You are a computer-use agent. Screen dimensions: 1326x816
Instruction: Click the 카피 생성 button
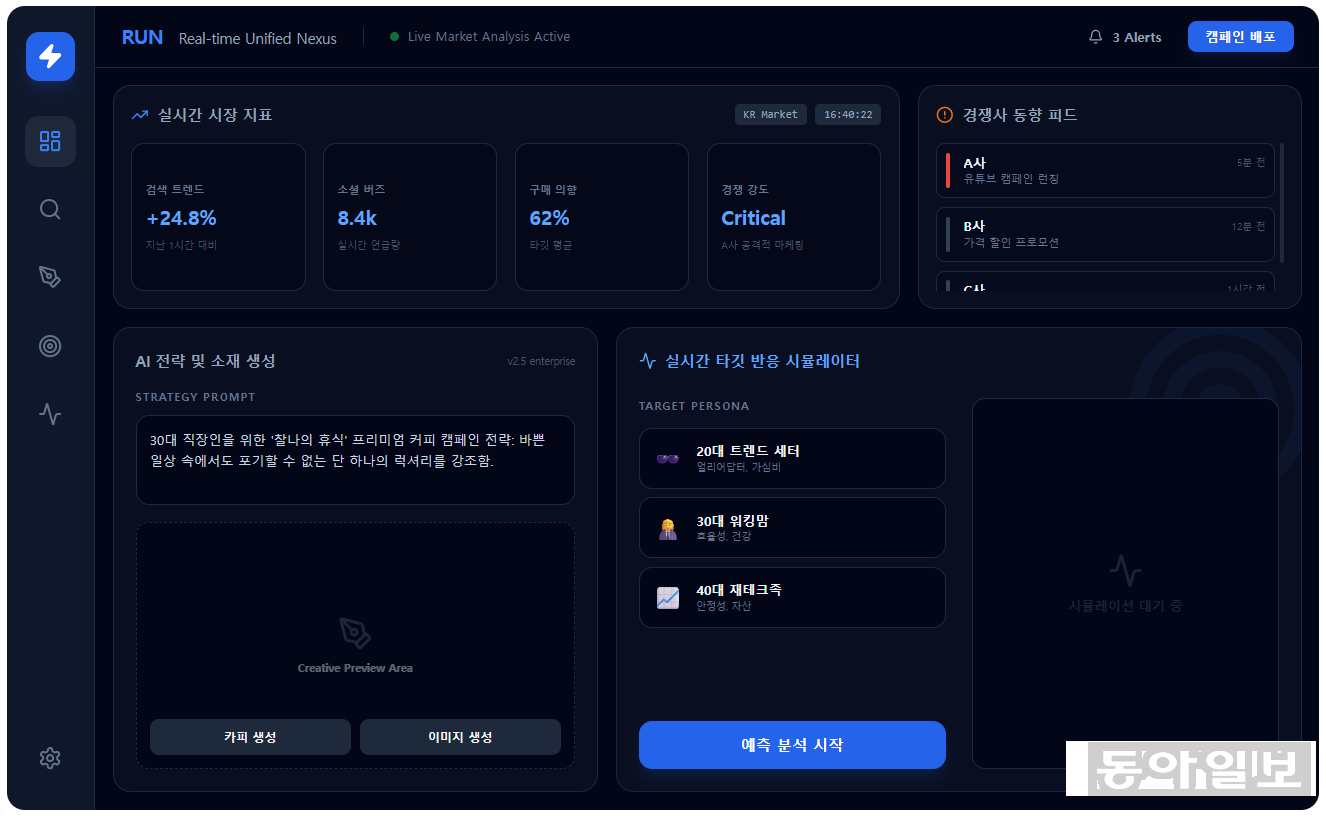(250, 737)
